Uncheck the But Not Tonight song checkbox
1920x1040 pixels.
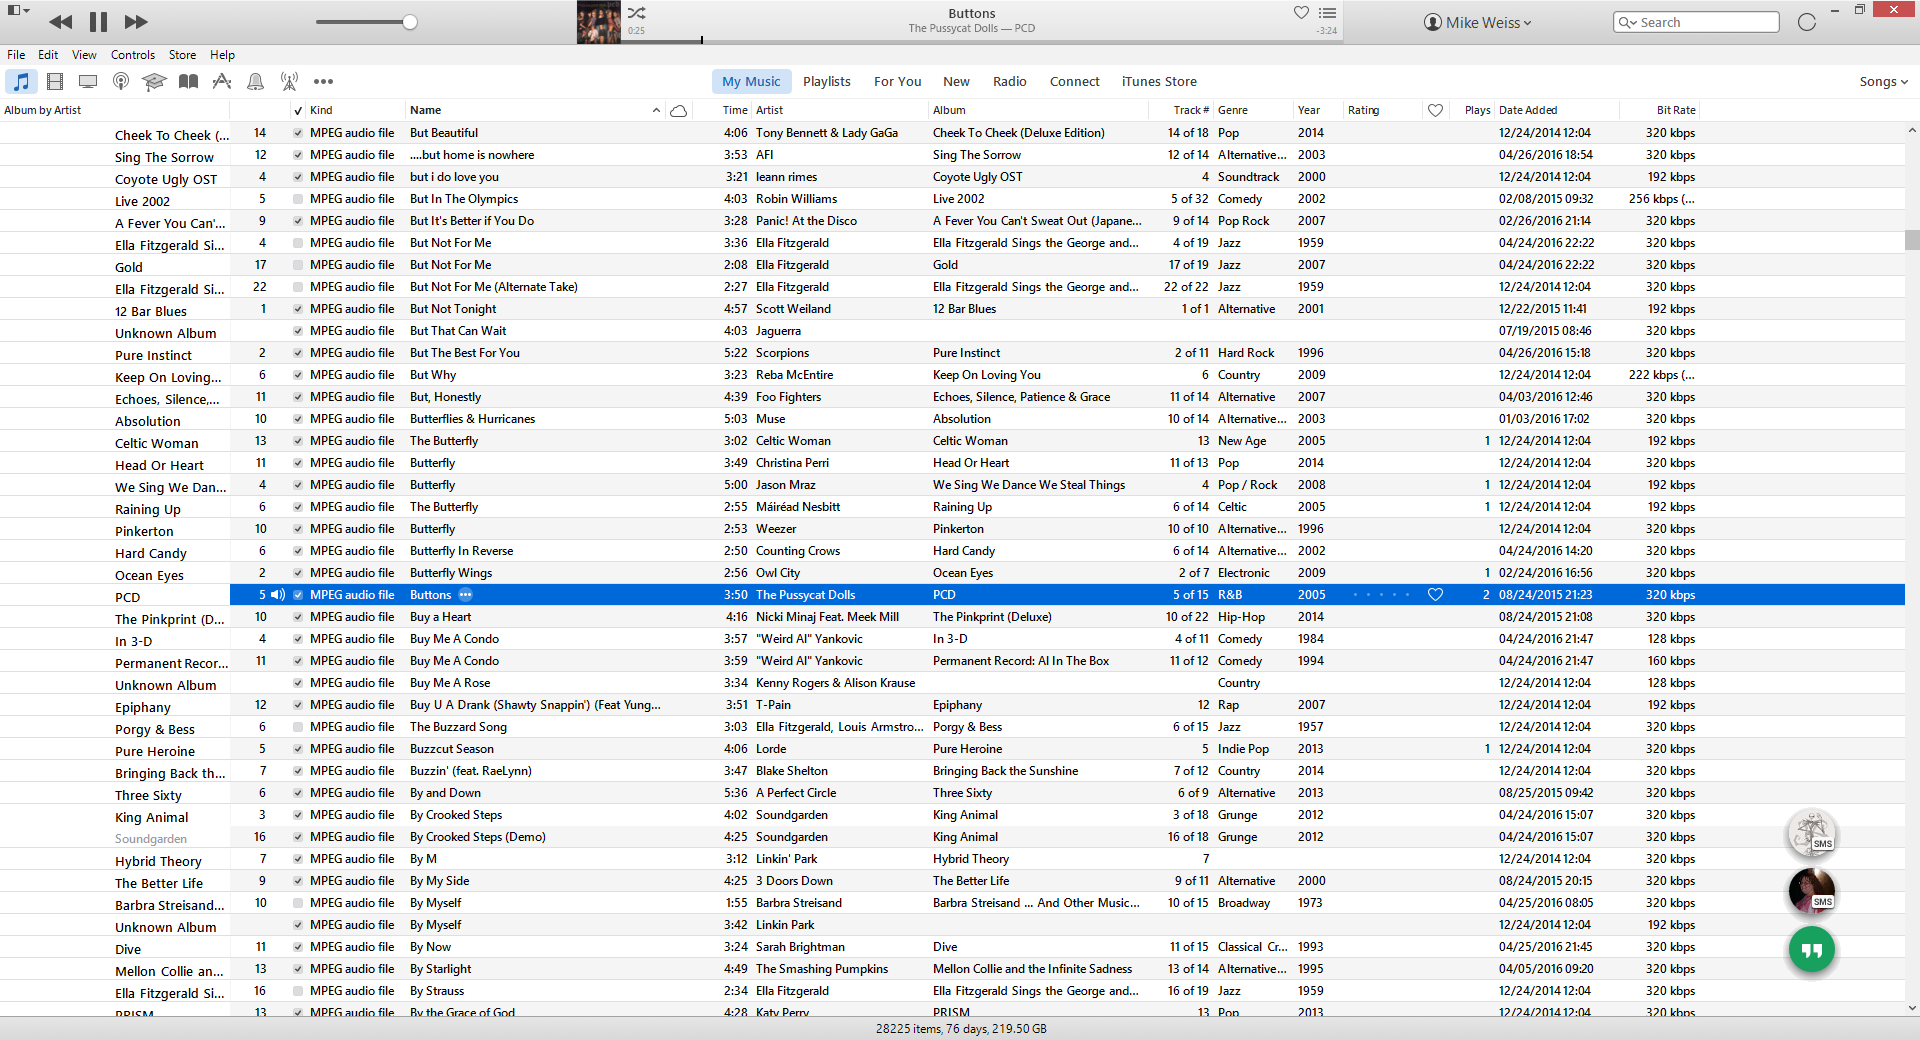click(298, 309)
